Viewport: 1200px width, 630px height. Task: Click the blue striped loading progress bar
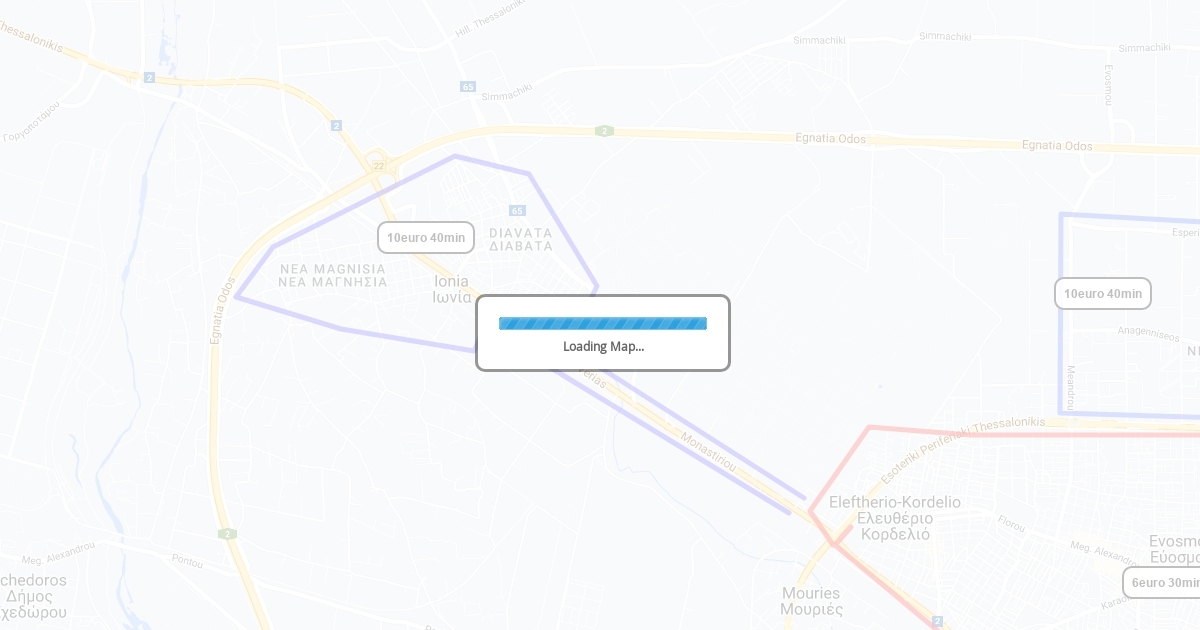coord(603,323)
